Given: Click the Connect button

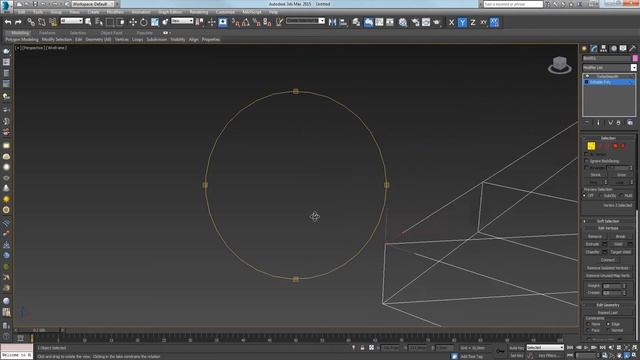Looking at the screenshot, I should pos(608,260).
